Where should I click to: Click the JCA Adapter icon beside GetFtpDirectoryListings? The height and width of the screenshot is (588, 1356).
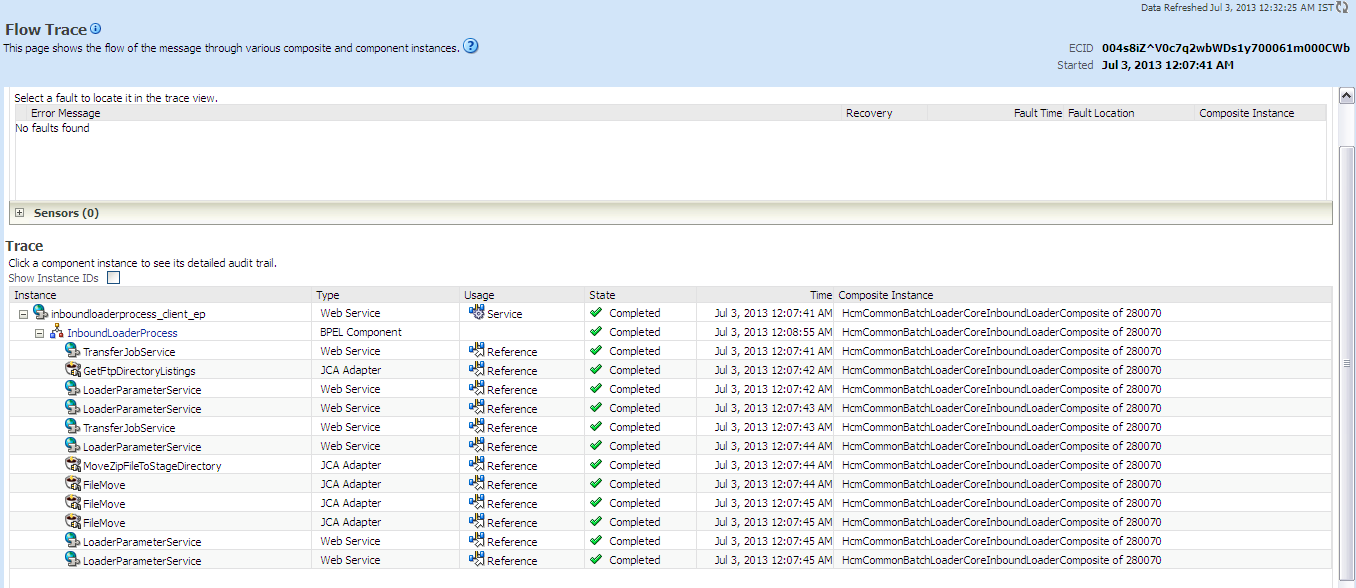(71, 370)
